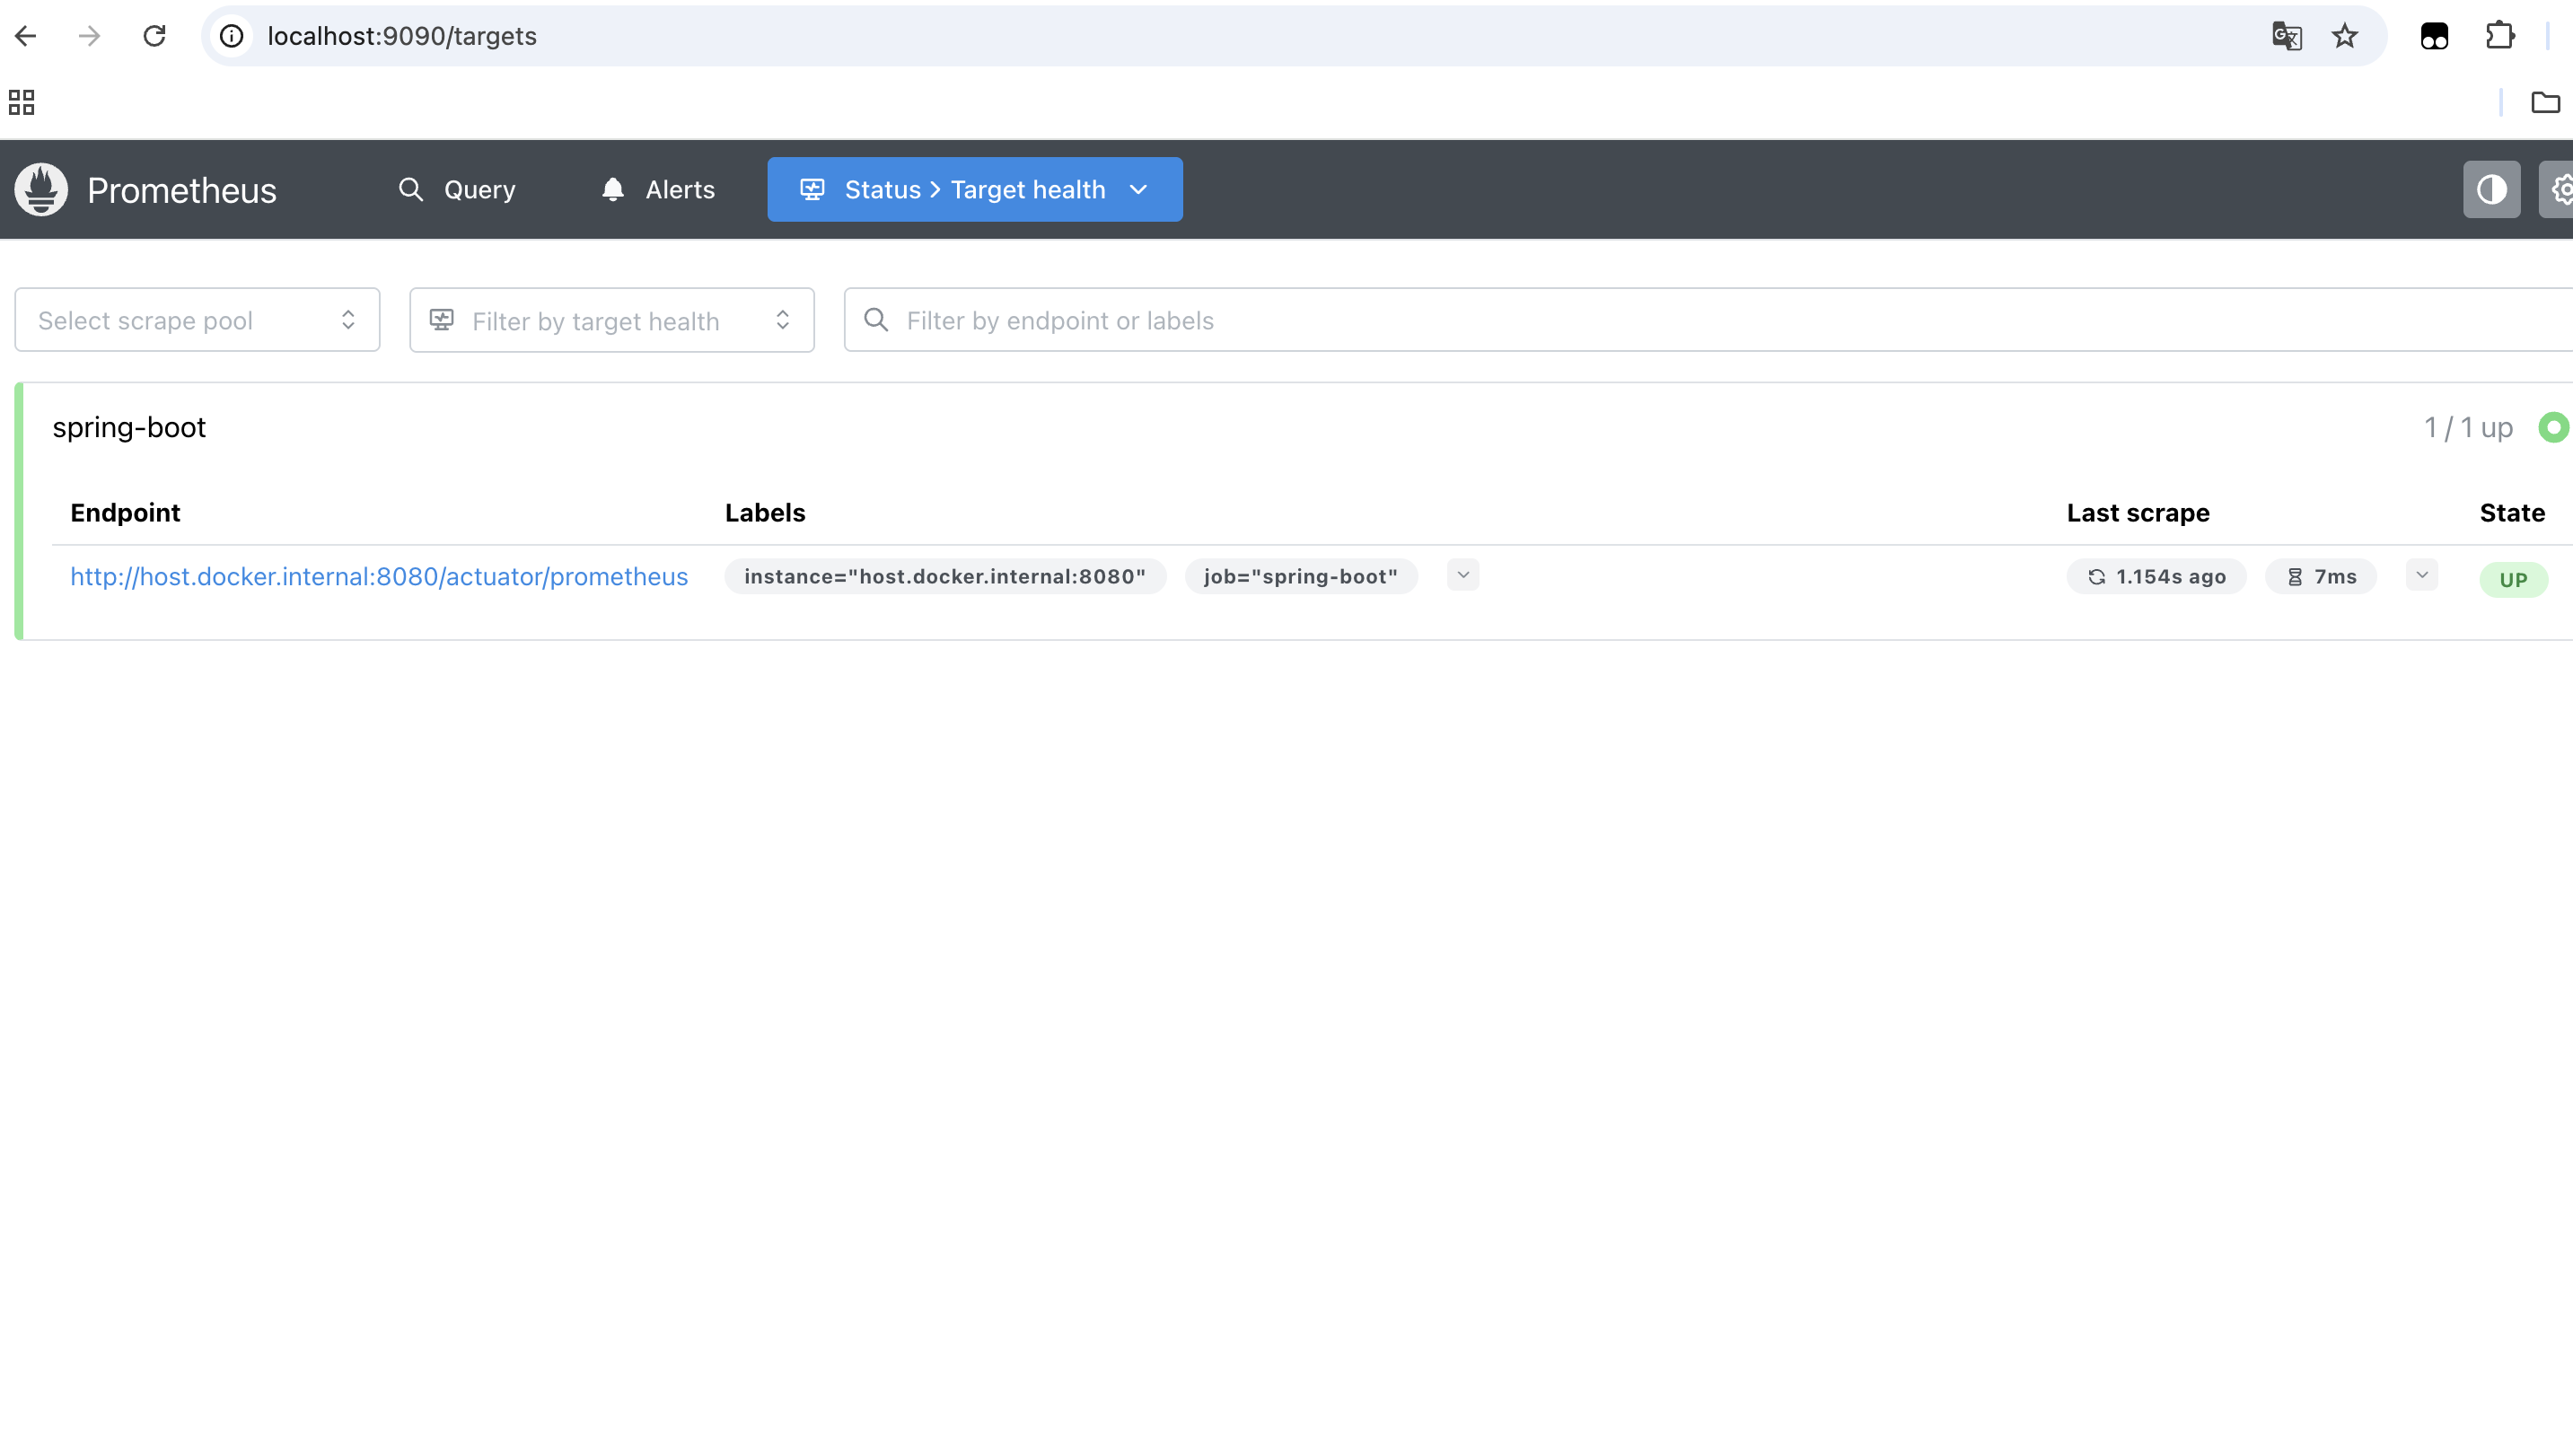Expand the labels chevron next to job label

point(1462,575)
